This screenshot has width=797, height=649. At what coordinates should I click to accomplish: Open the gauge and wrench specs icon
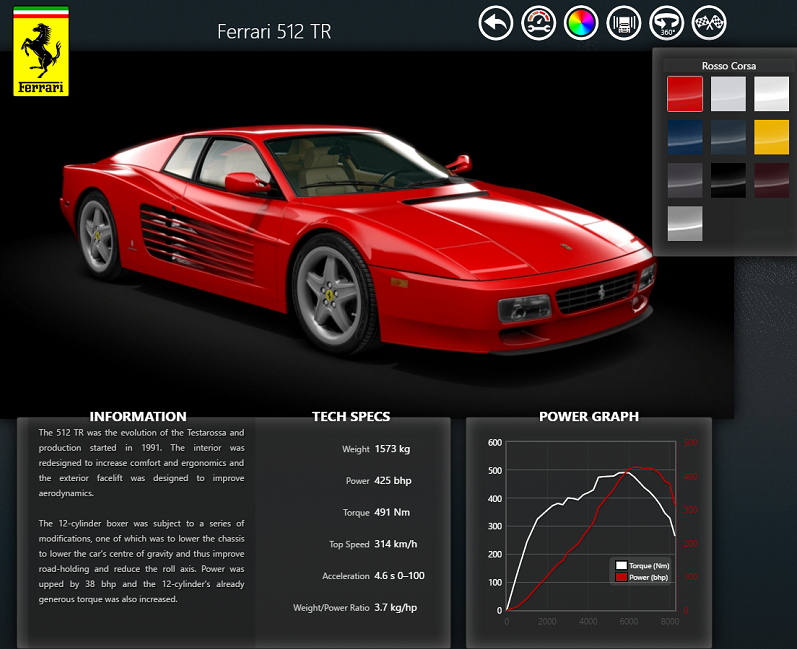(538, 22)
